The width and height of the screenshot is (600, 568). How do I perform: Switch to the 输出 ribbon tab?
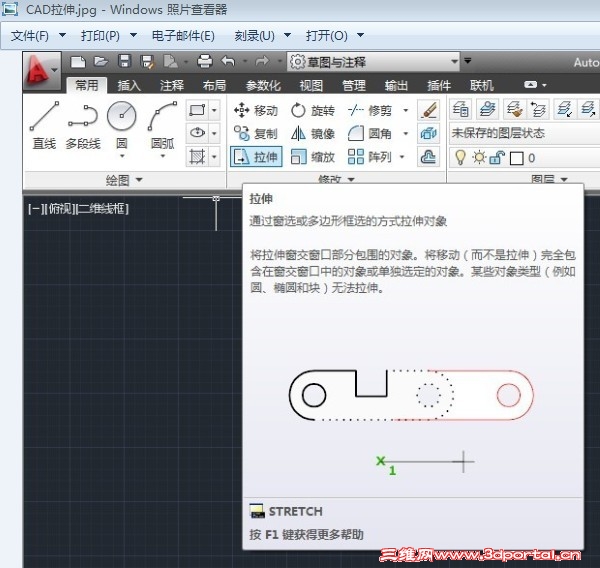pyautogui.click(x=396, y=85)
